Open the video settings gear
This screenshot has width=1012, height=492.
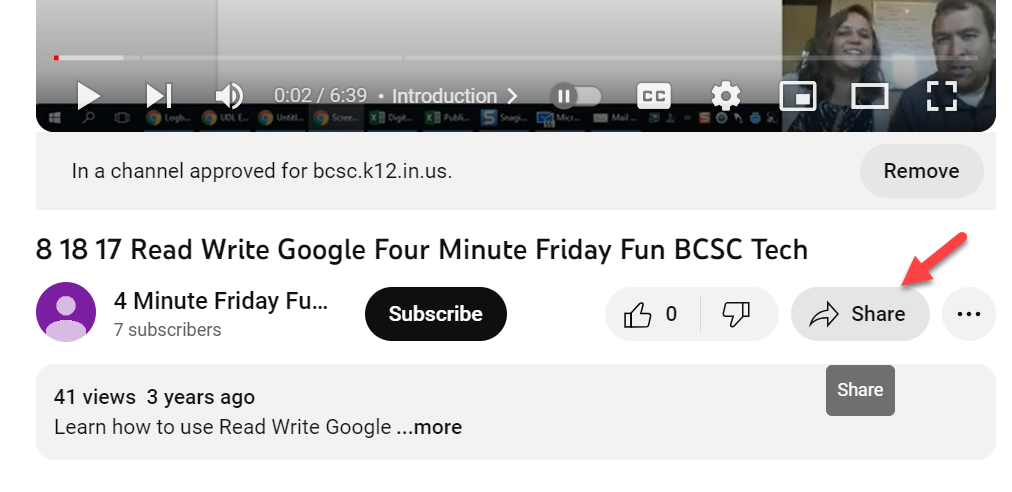click(x=725, y=96)
